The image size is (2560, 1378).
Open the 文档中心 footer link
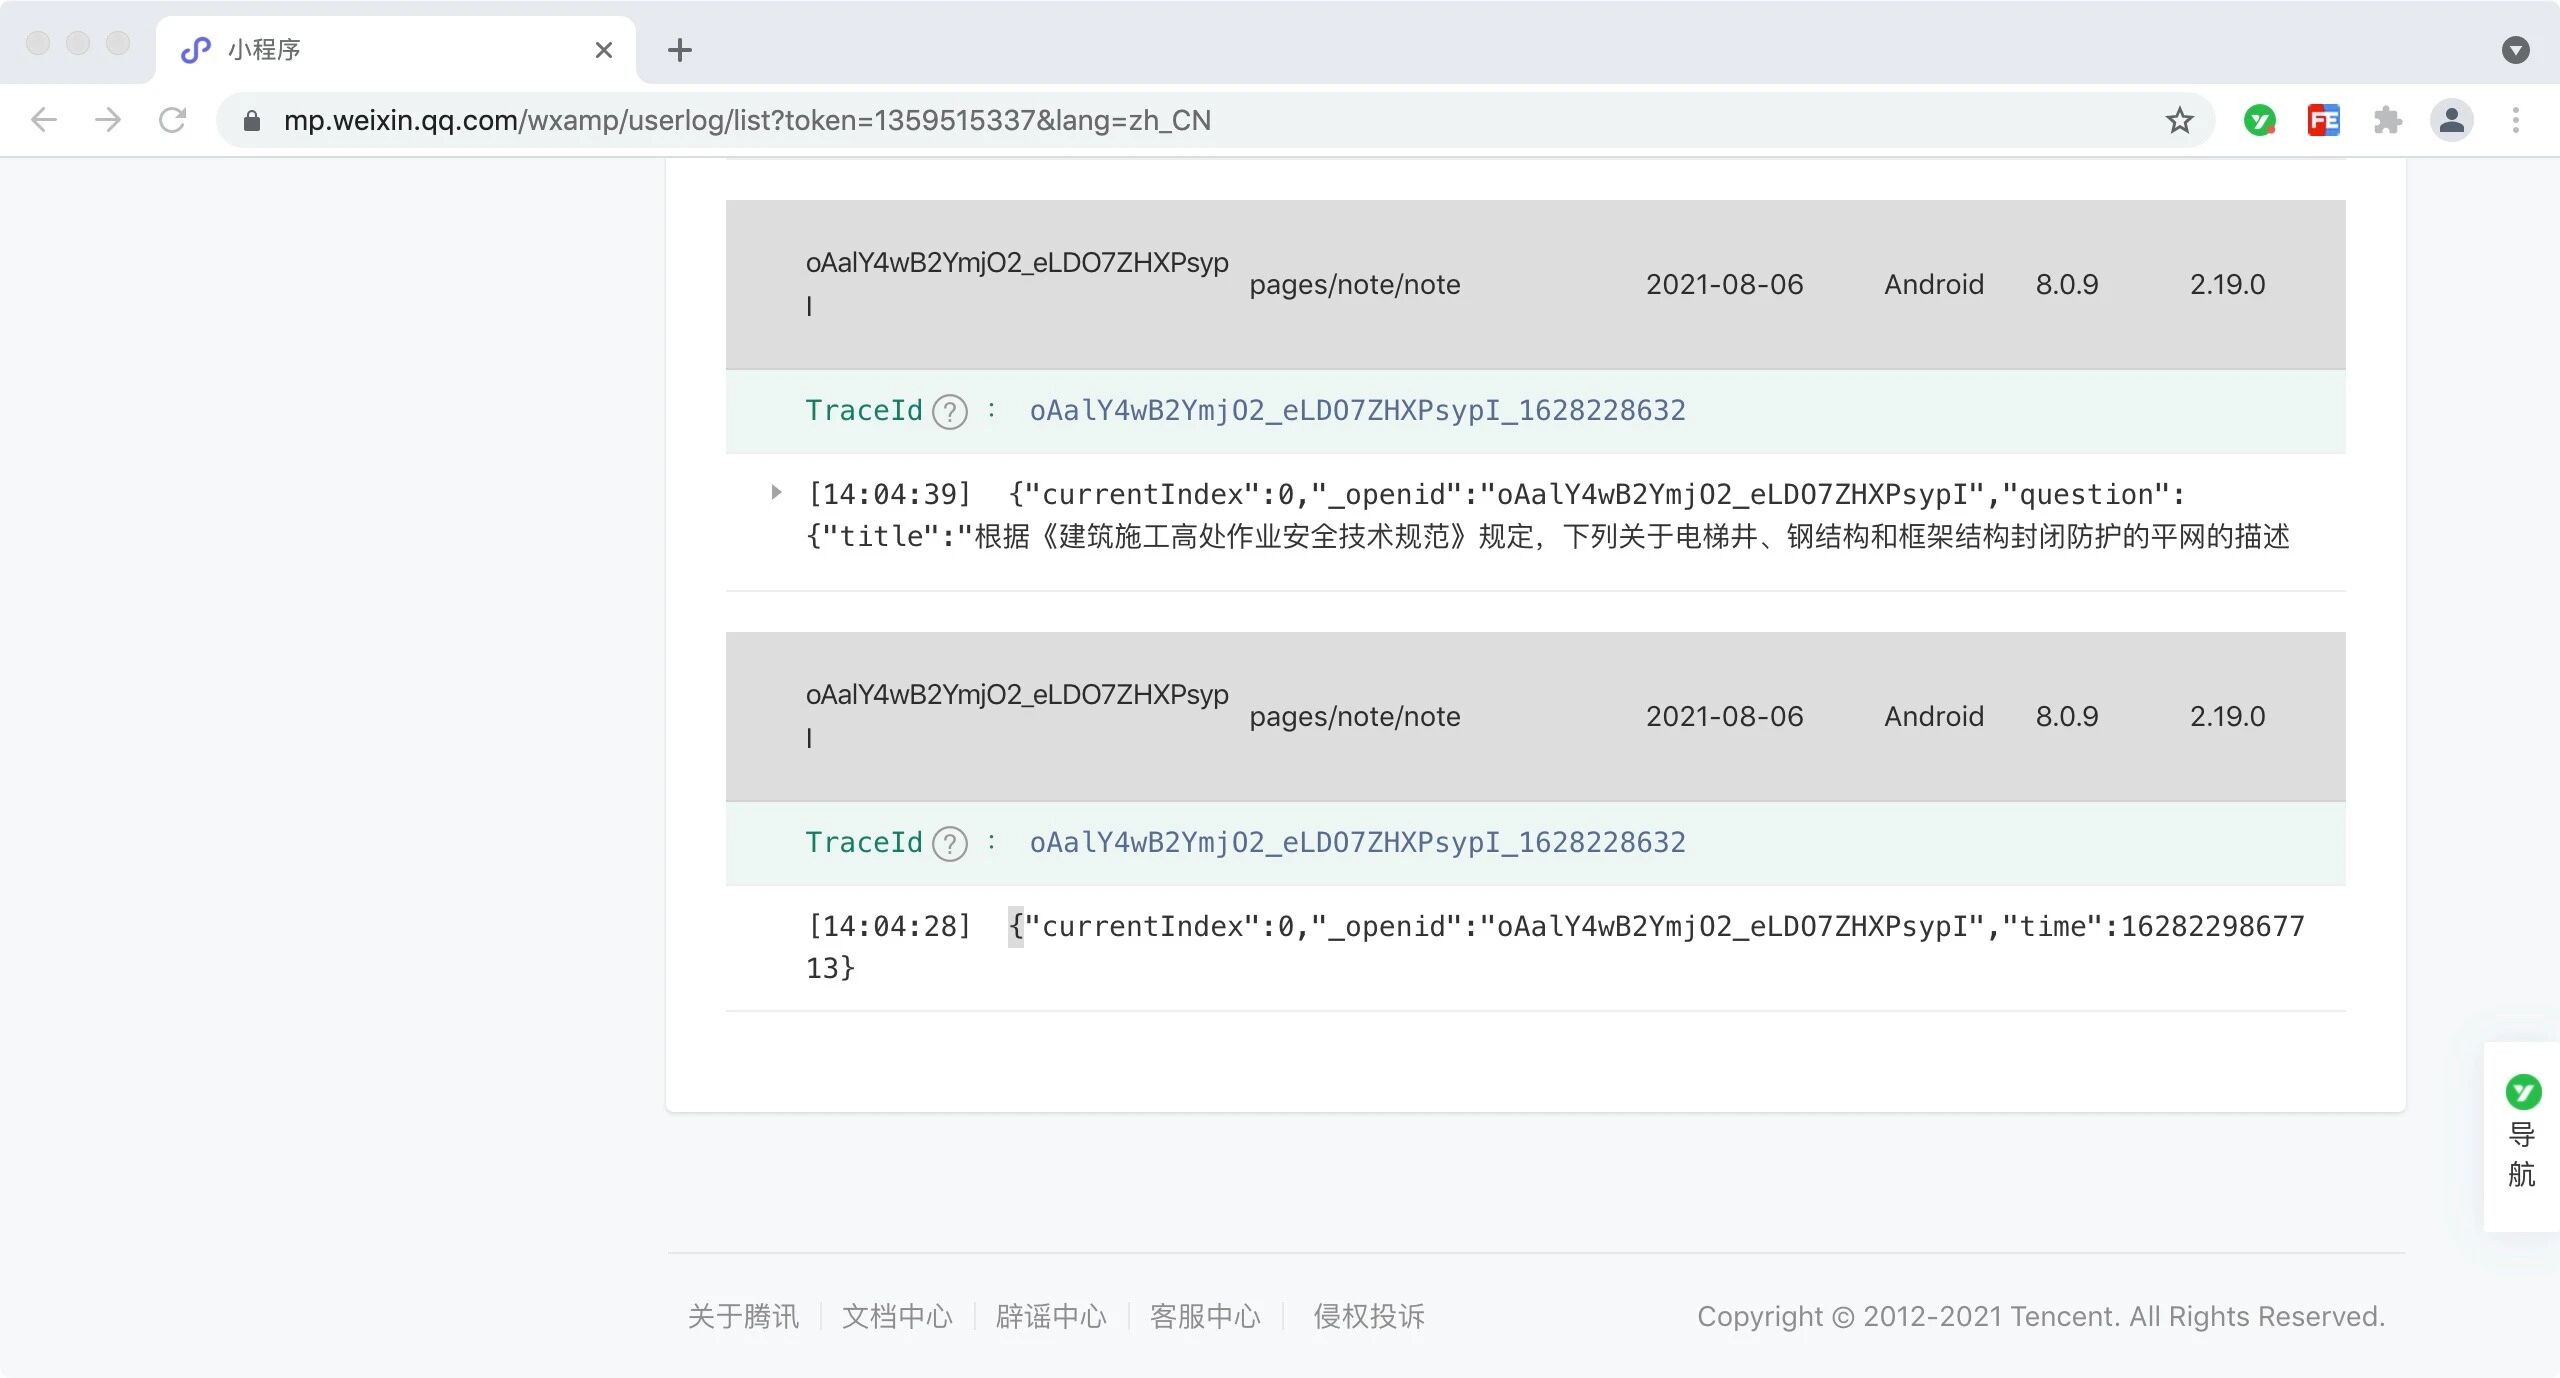pos(897,1316)
